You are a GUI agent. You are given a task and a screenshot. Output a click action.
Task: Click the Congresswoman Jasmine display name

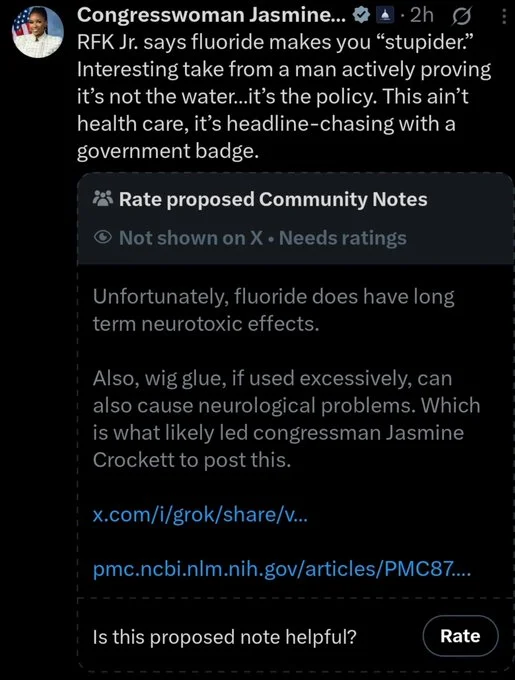pos(212,15)
